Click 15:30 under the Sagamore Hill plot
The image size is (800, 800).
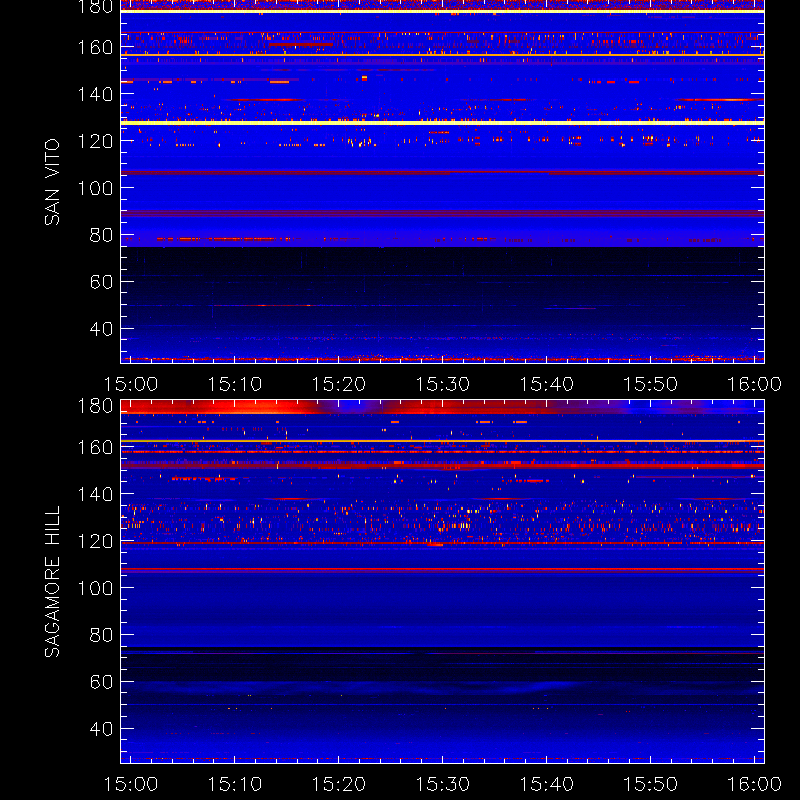pos(442,784)
